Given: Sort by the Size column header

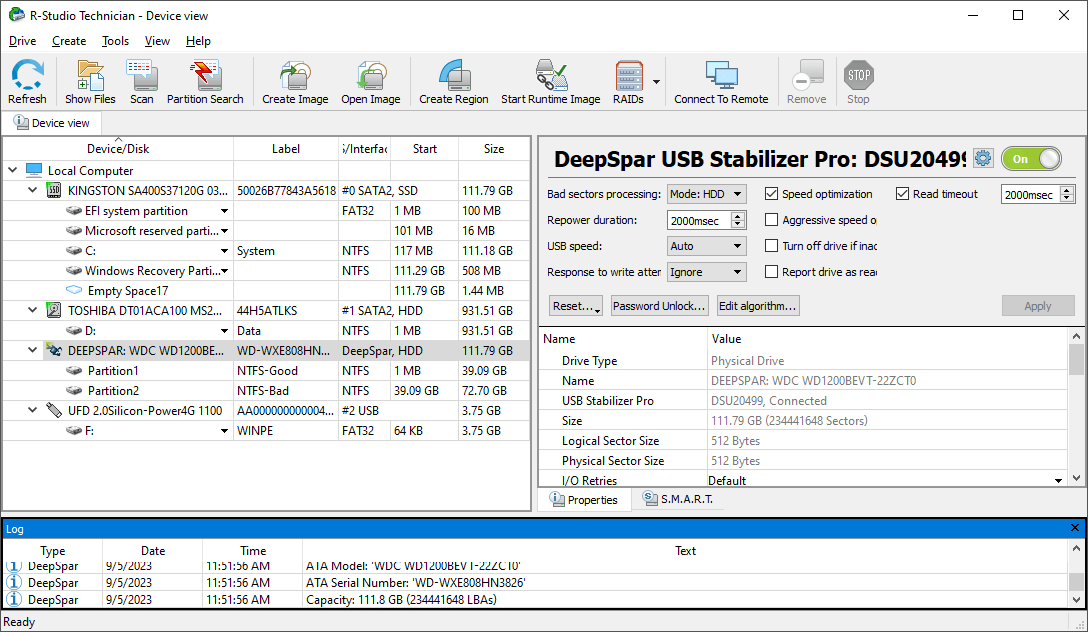Looking at the screenshot, I should (x=493, y=148).
